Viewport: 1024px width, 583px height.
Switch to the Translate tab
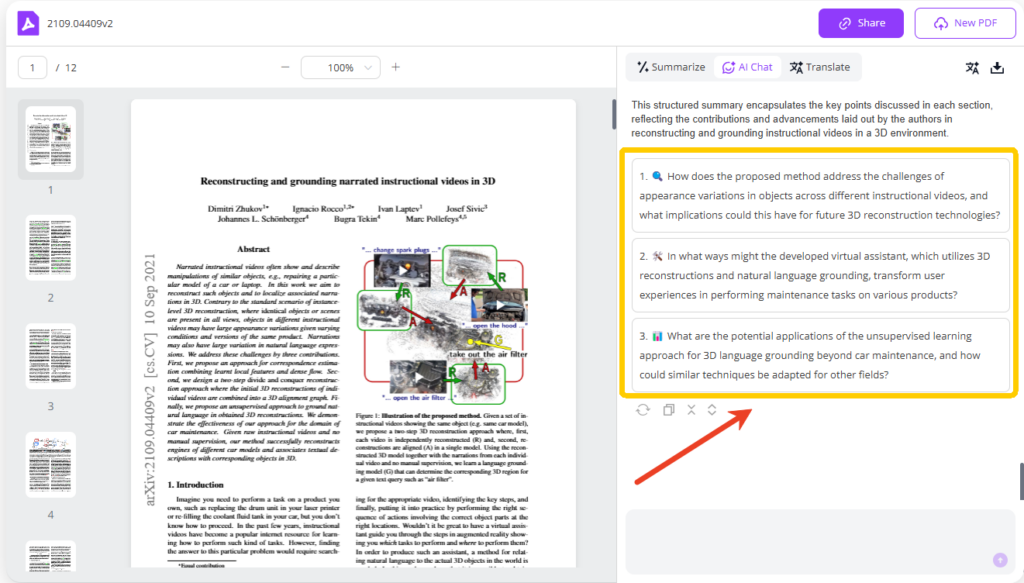point(820,67)
